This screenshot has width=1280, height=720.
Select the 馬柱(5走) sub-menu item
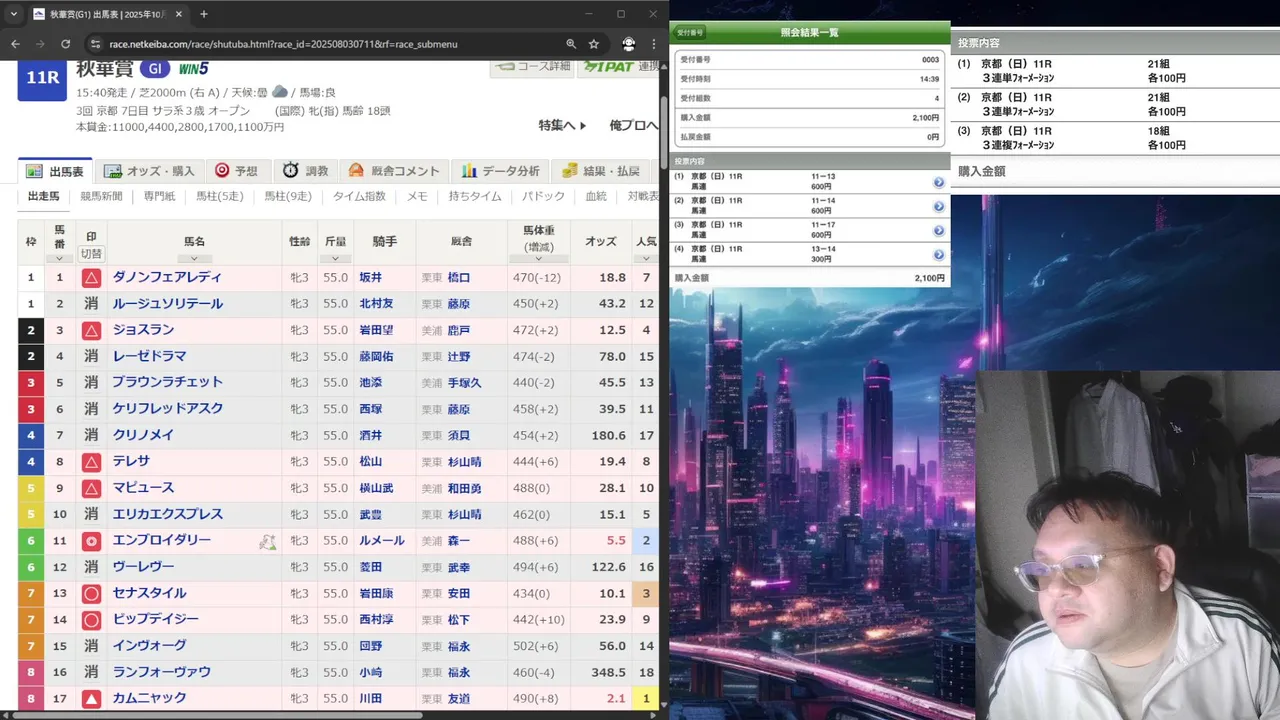219,196
